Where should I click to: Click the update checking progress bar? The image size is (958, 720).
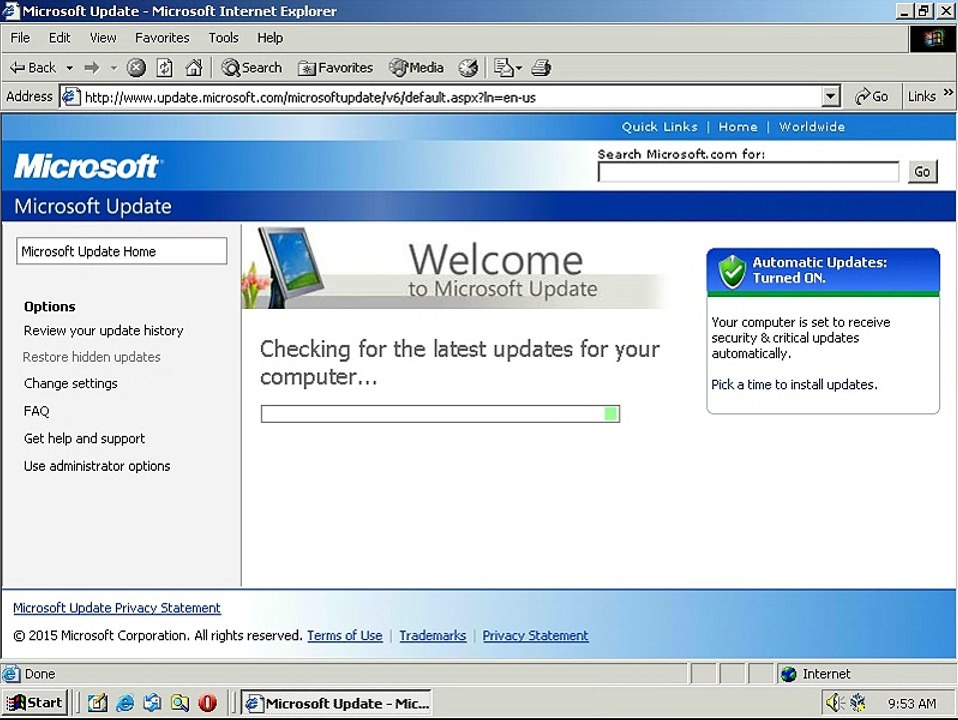(440, 414)
